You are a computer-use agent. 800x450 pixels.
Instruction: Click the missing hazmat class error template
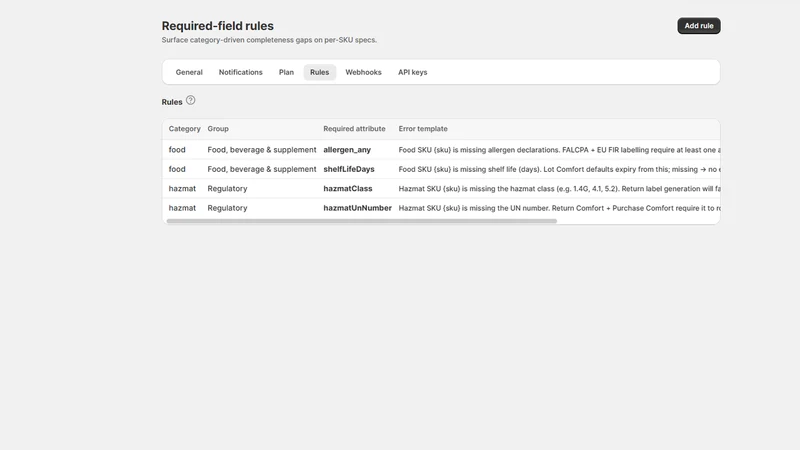tap(559, 188)
